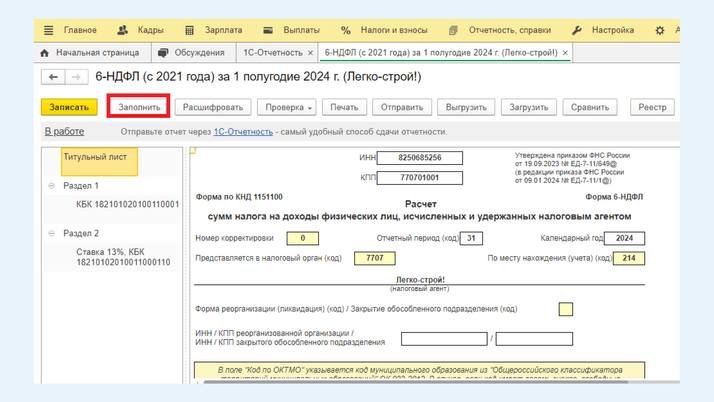The height and width of the screenshot is (402, 714).
Task: Switch to the Начальная страница tab
Action: point(92,53)
